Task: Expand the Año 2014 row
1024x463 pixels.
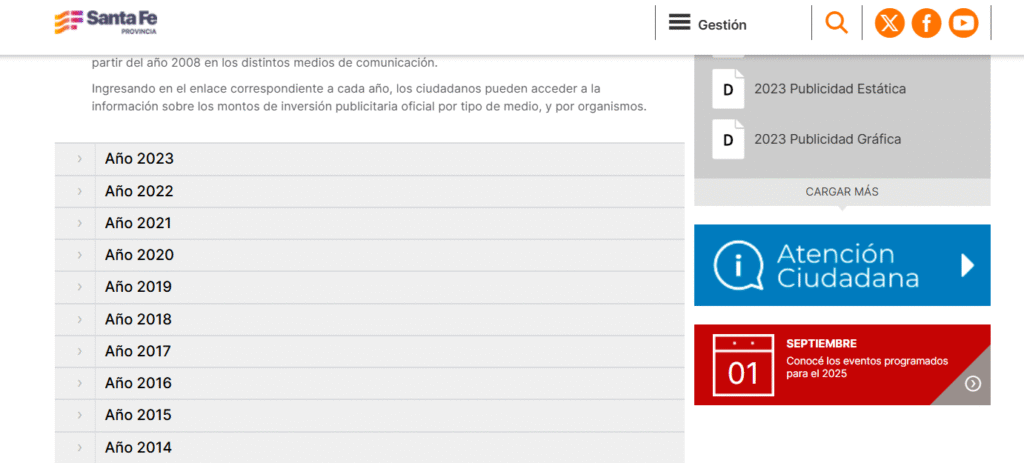Action: tap(139, 447)
